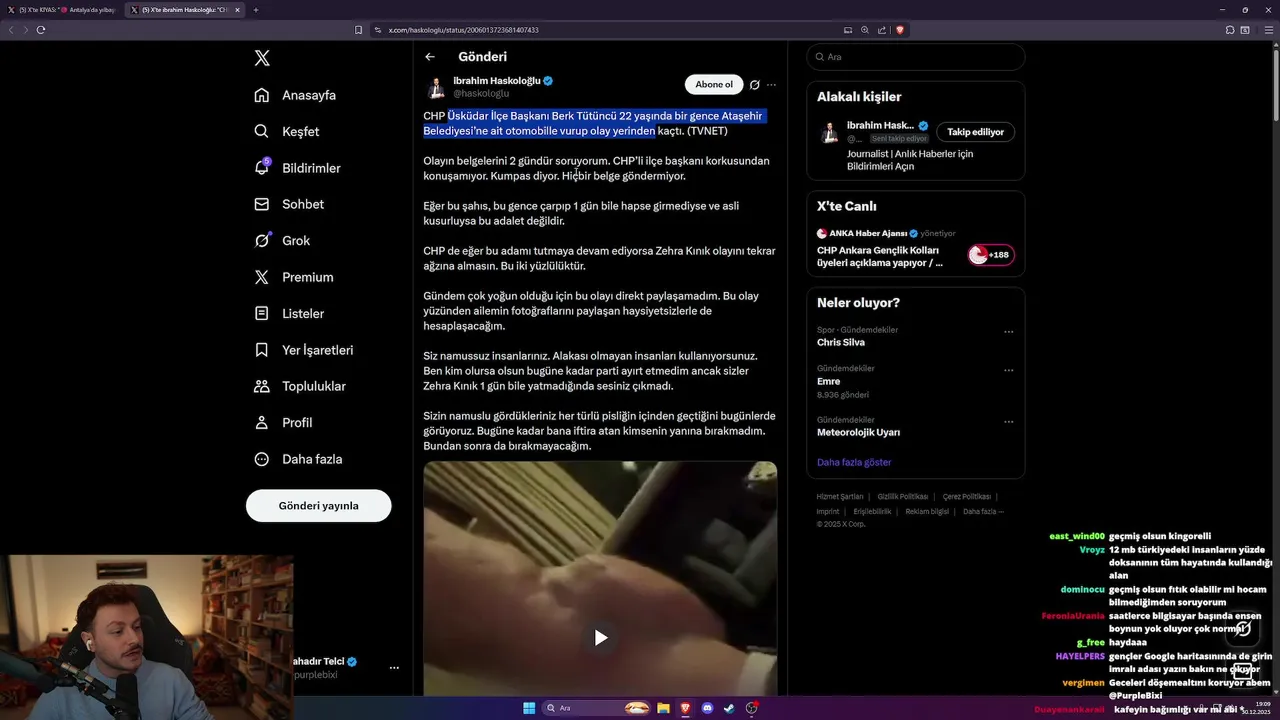Open İbrahim Haskoloğlu's avatar in the post

pos(436,87)
